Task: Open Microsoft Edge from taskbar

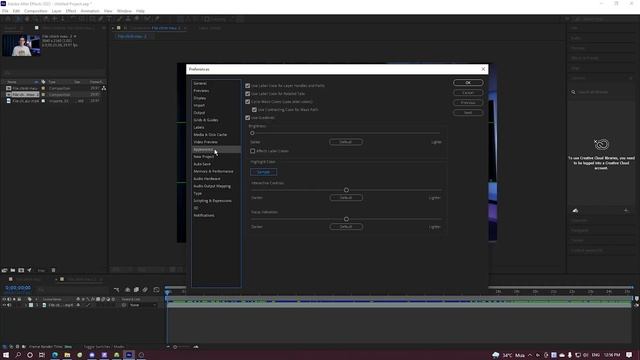Action: coord(55,355)
